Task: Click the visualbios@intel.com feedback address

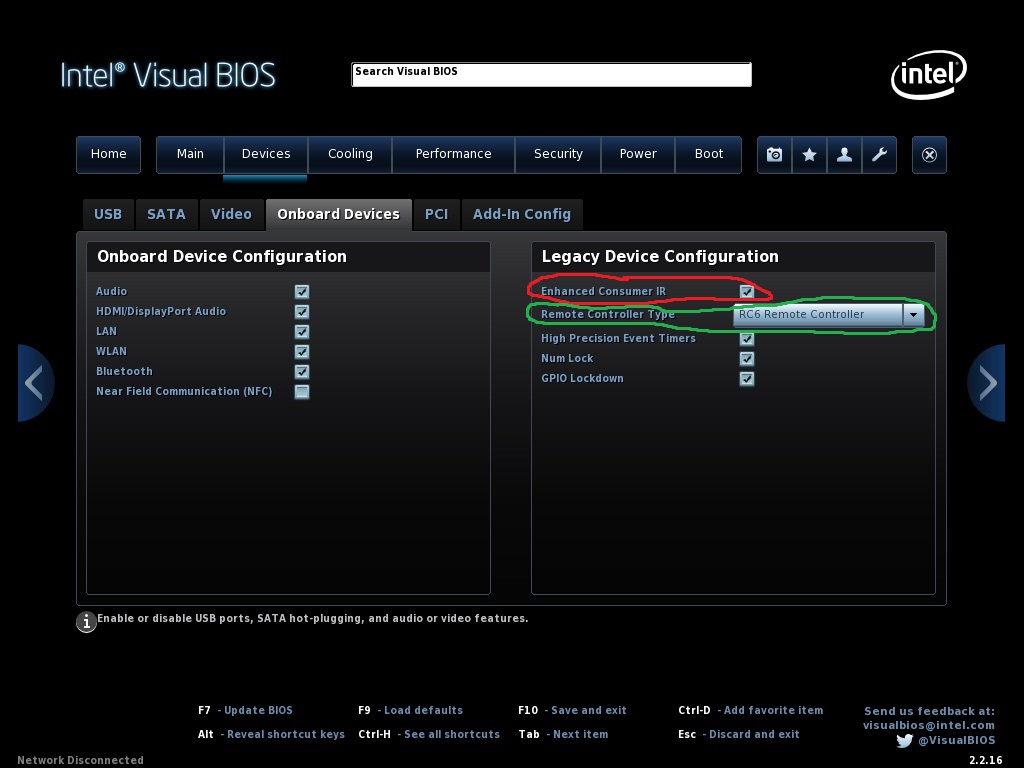Action: pyautogui.click(x=929, y=726)
